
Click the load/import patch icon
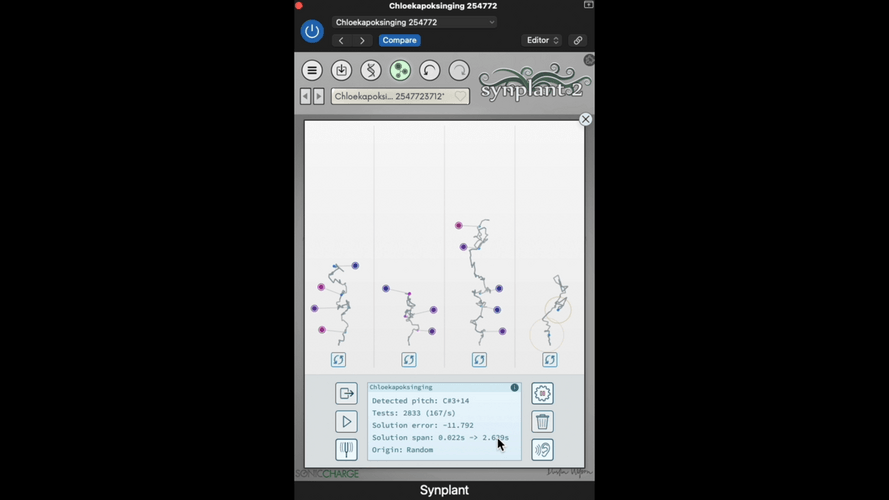coord(341,70)
